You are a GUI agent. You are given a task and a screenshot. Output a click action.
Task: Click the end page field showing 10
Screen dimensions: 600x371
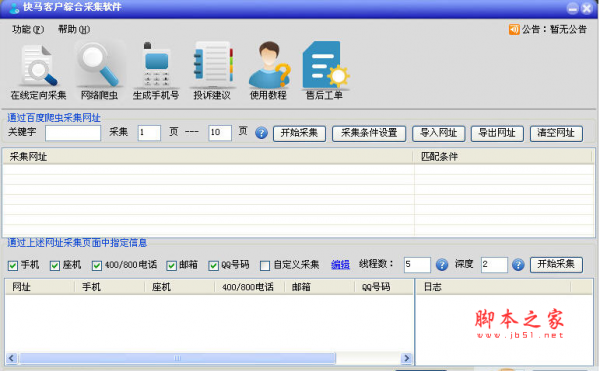pos(220,133)
